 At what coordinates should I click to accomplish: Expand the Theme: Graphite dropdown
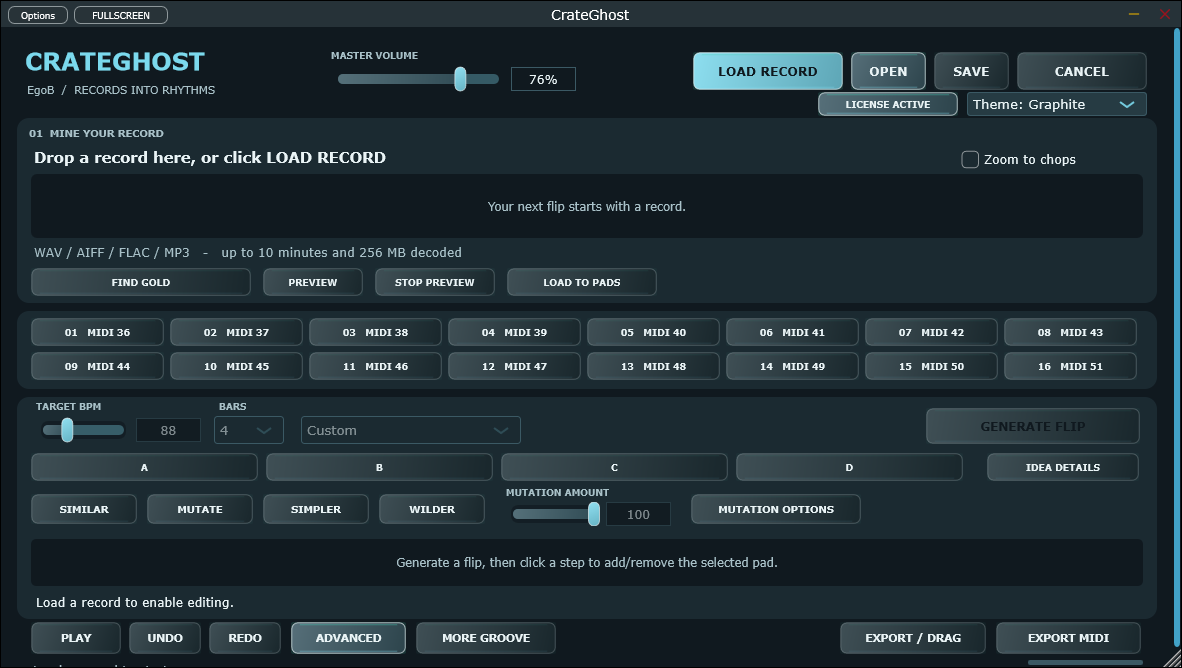pyautogui.click(x=1056, y=104)
